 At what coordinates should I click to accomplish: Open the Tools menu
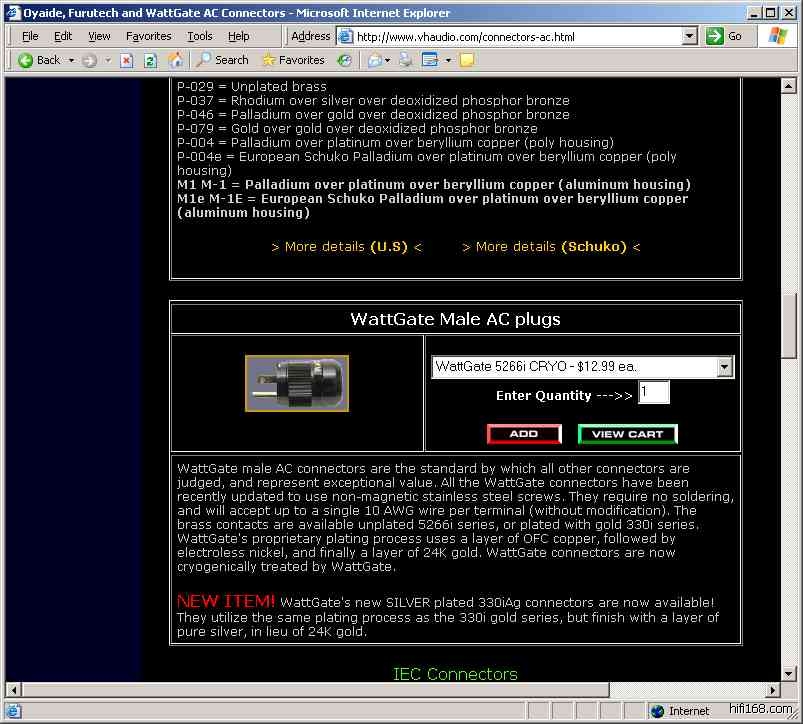(x=200, y=36)
